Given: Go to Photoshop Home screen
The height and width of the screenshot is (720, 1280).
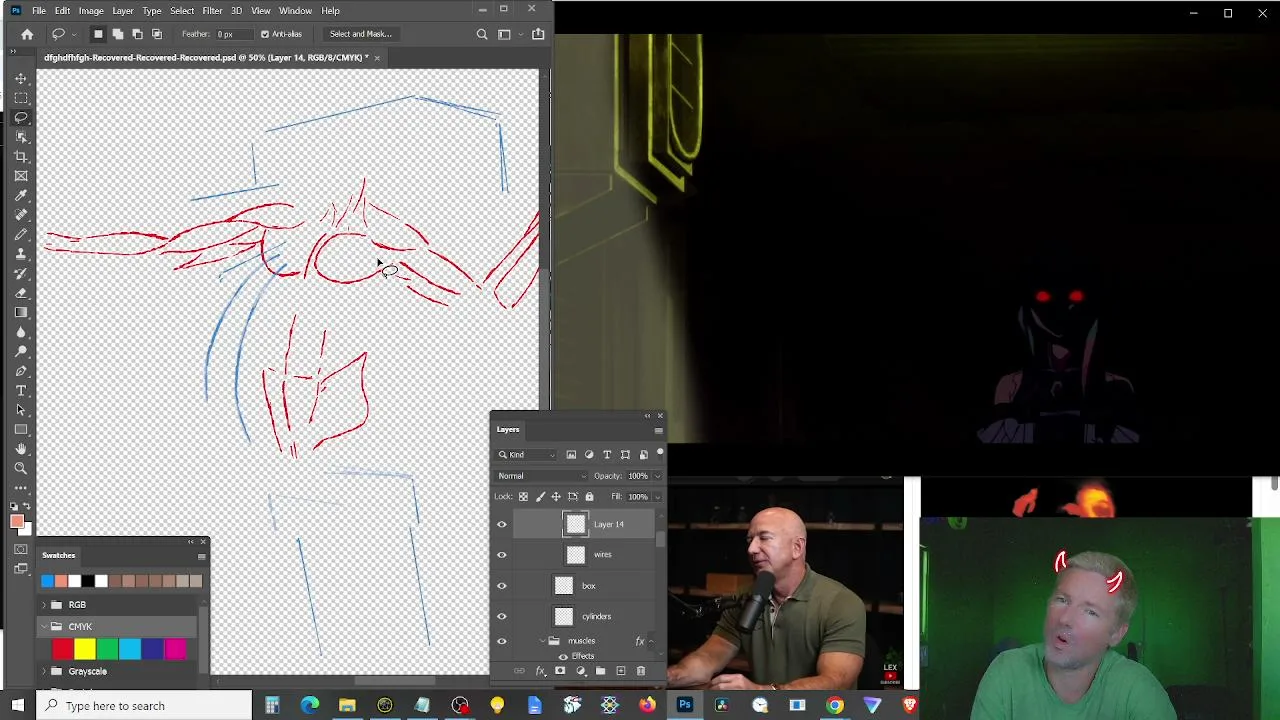Looking at the screenshot, I should click(x=27, y=34).
